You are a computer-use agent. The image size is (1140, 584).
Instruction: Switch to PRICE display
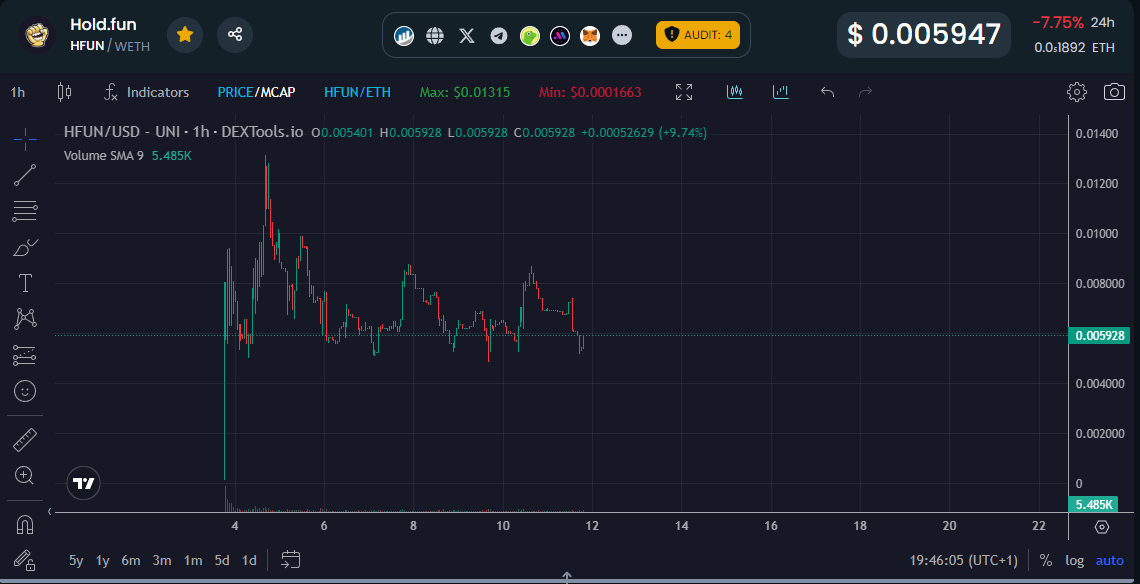coord(234,92)
